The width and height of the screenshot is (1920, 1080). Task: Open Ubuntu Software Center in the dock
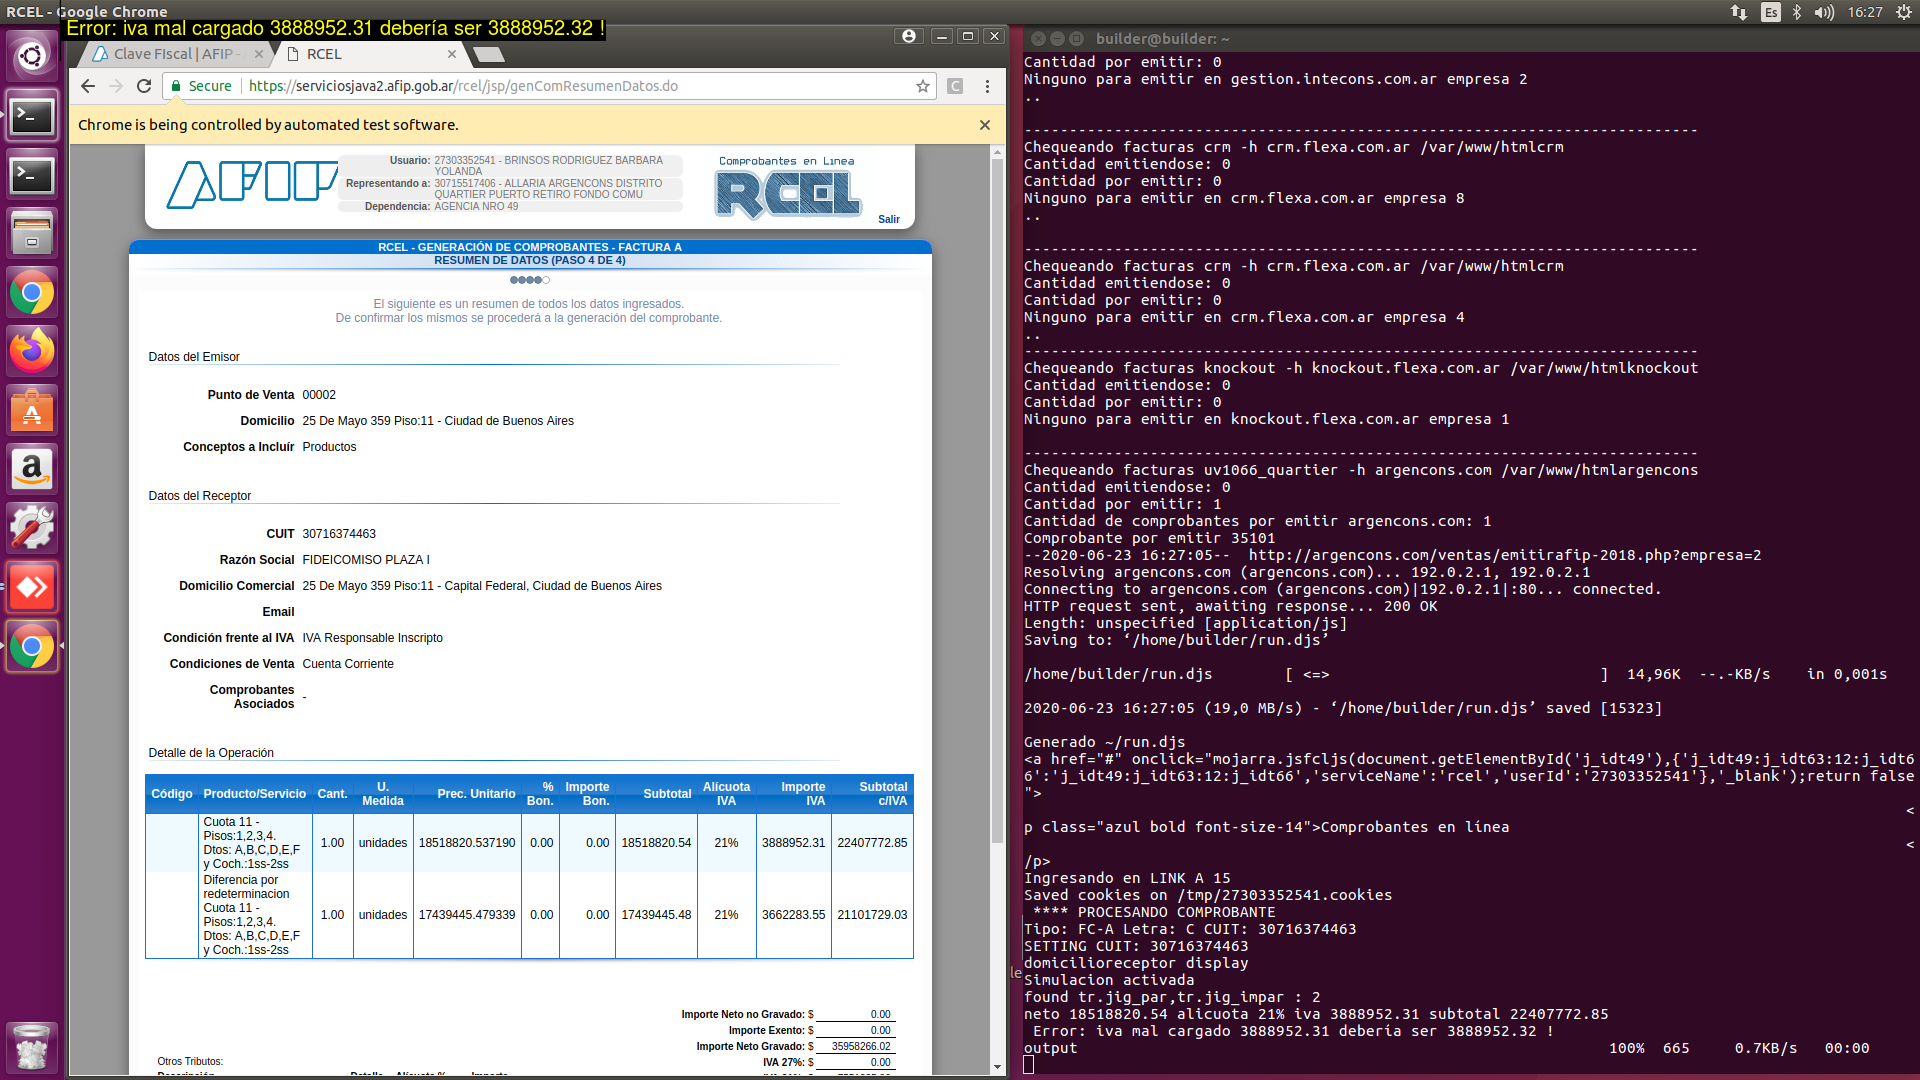(x=32, y=410)
